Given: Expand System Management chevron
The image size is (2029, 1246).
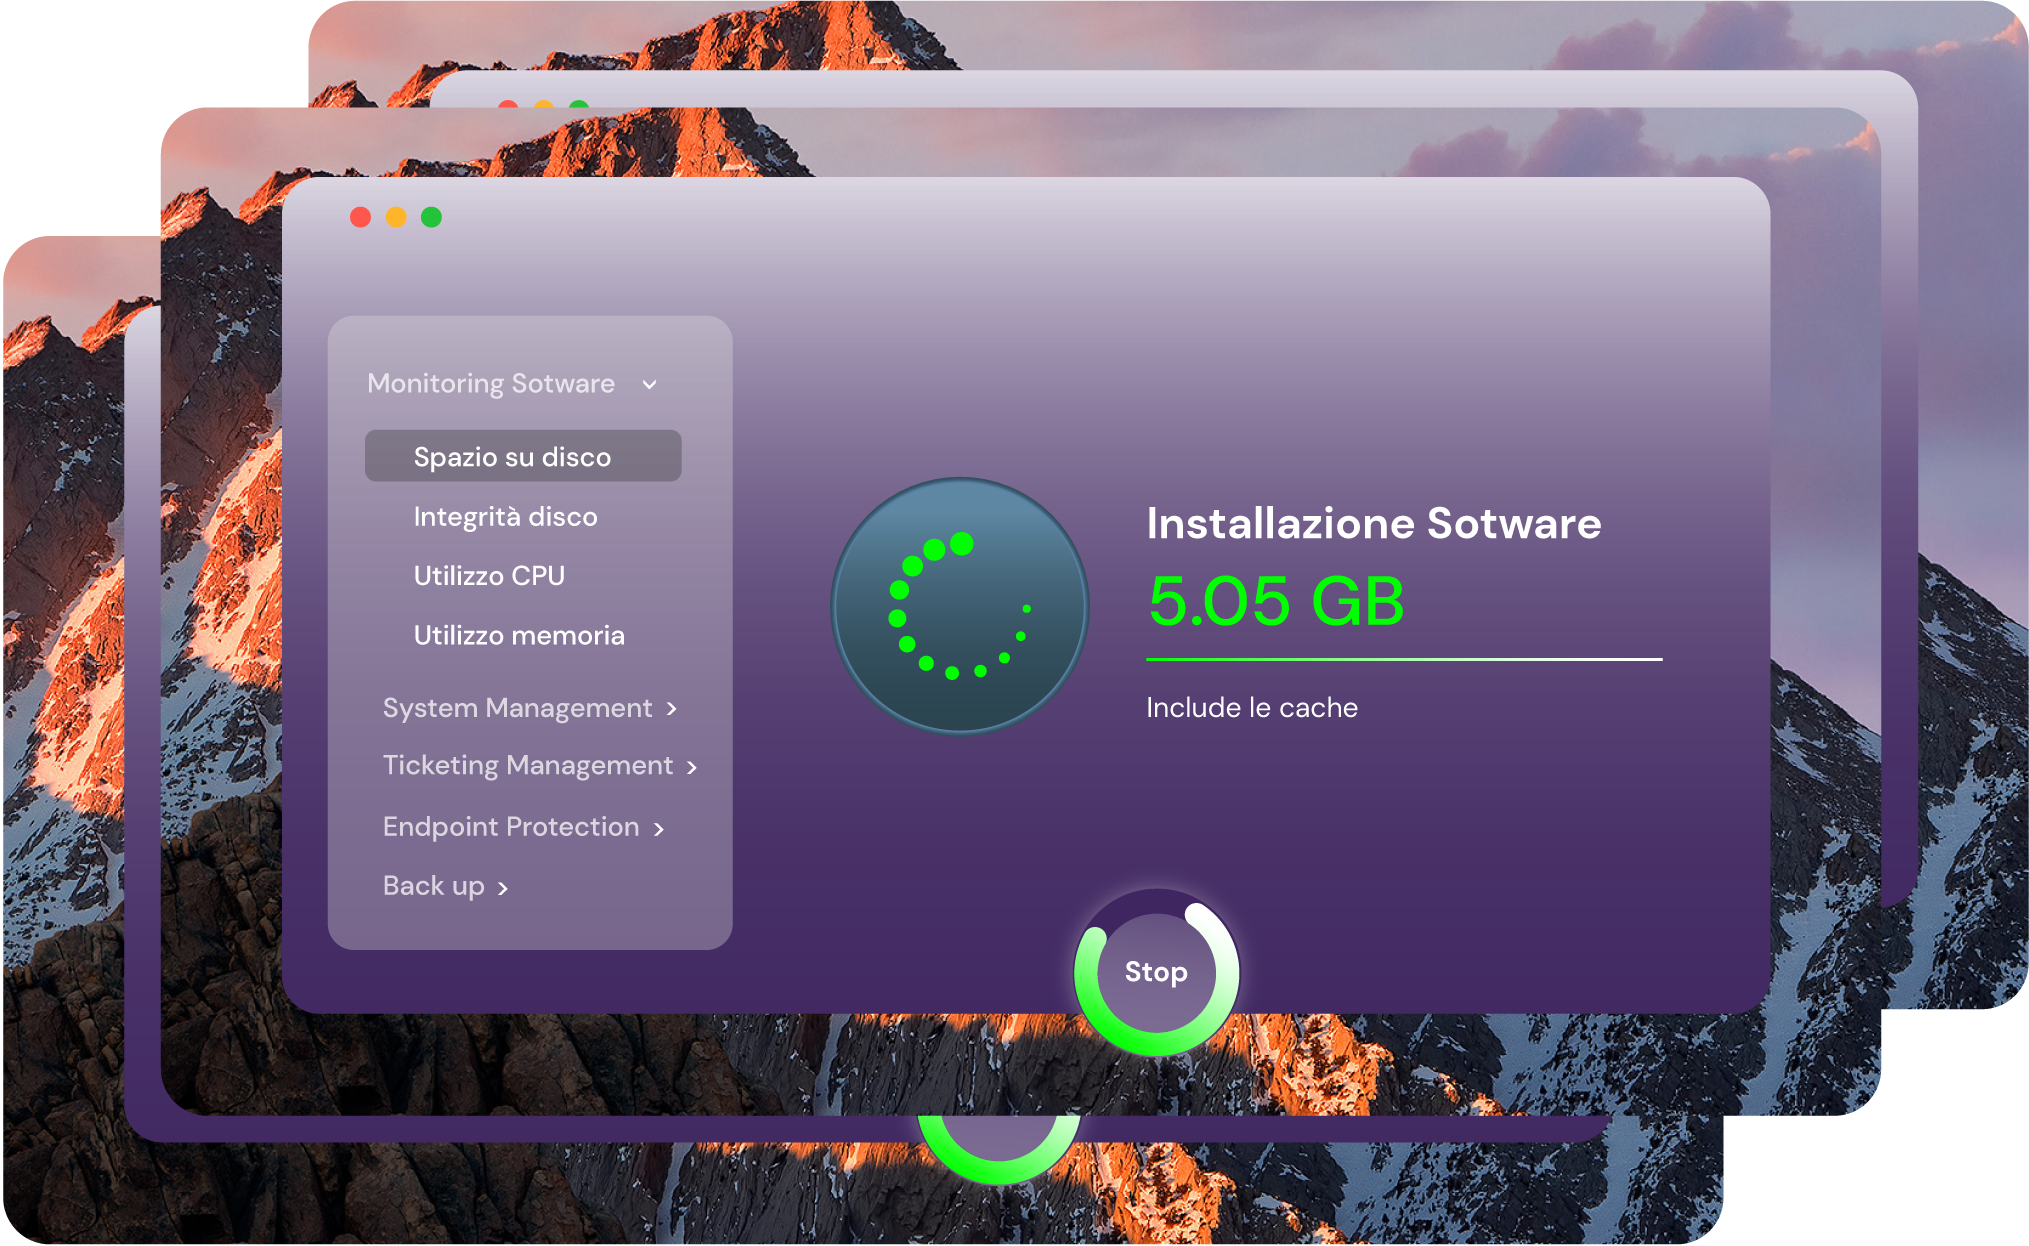Looking at the screenshot, I should coord(672,709).
